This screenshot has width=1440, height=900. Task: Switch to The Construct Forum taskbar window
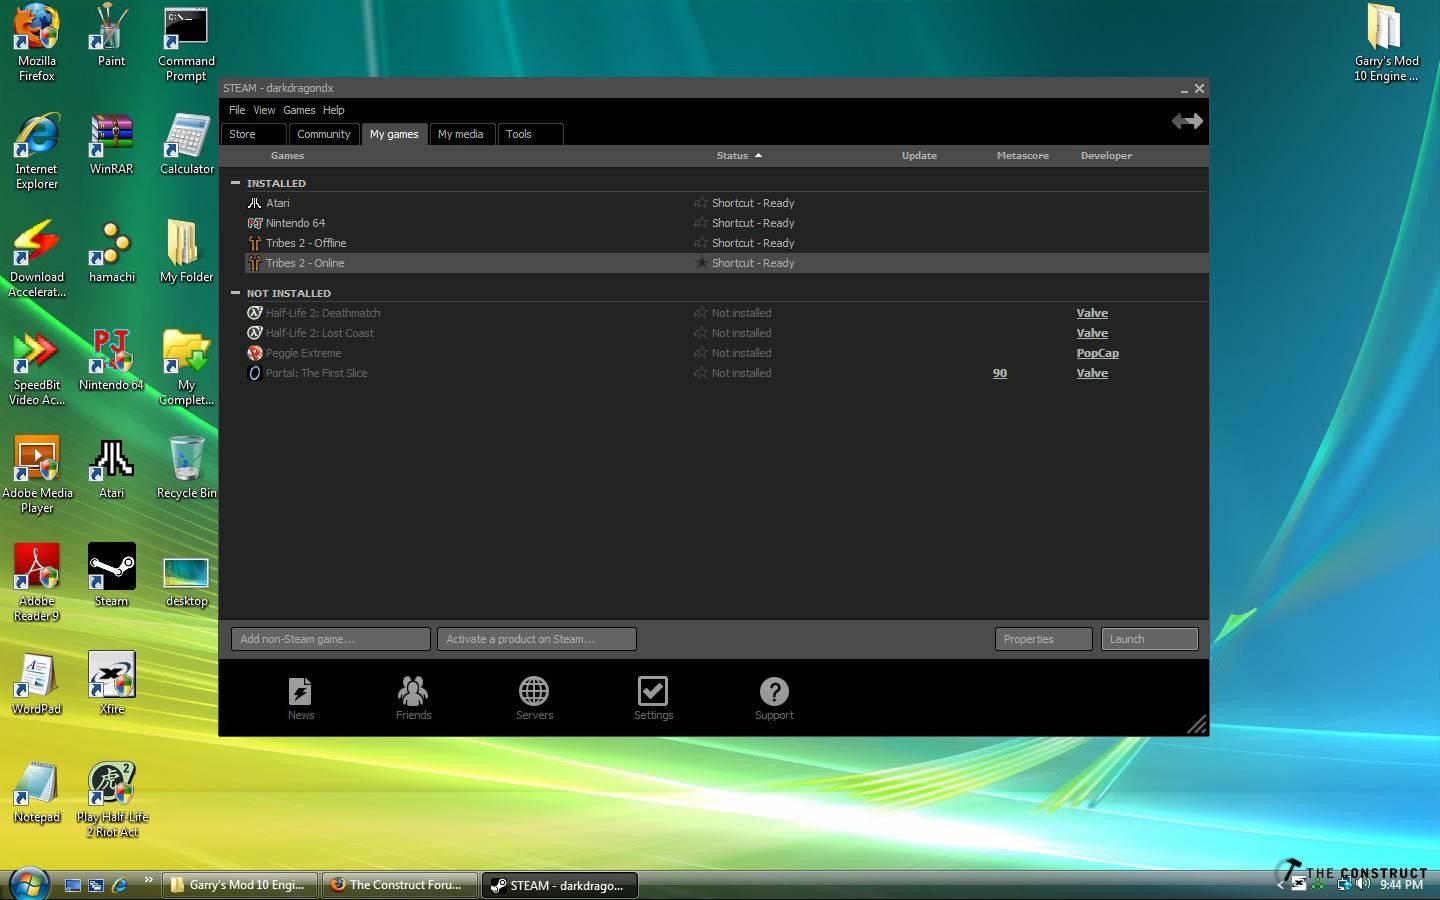[x=400, y=885]
